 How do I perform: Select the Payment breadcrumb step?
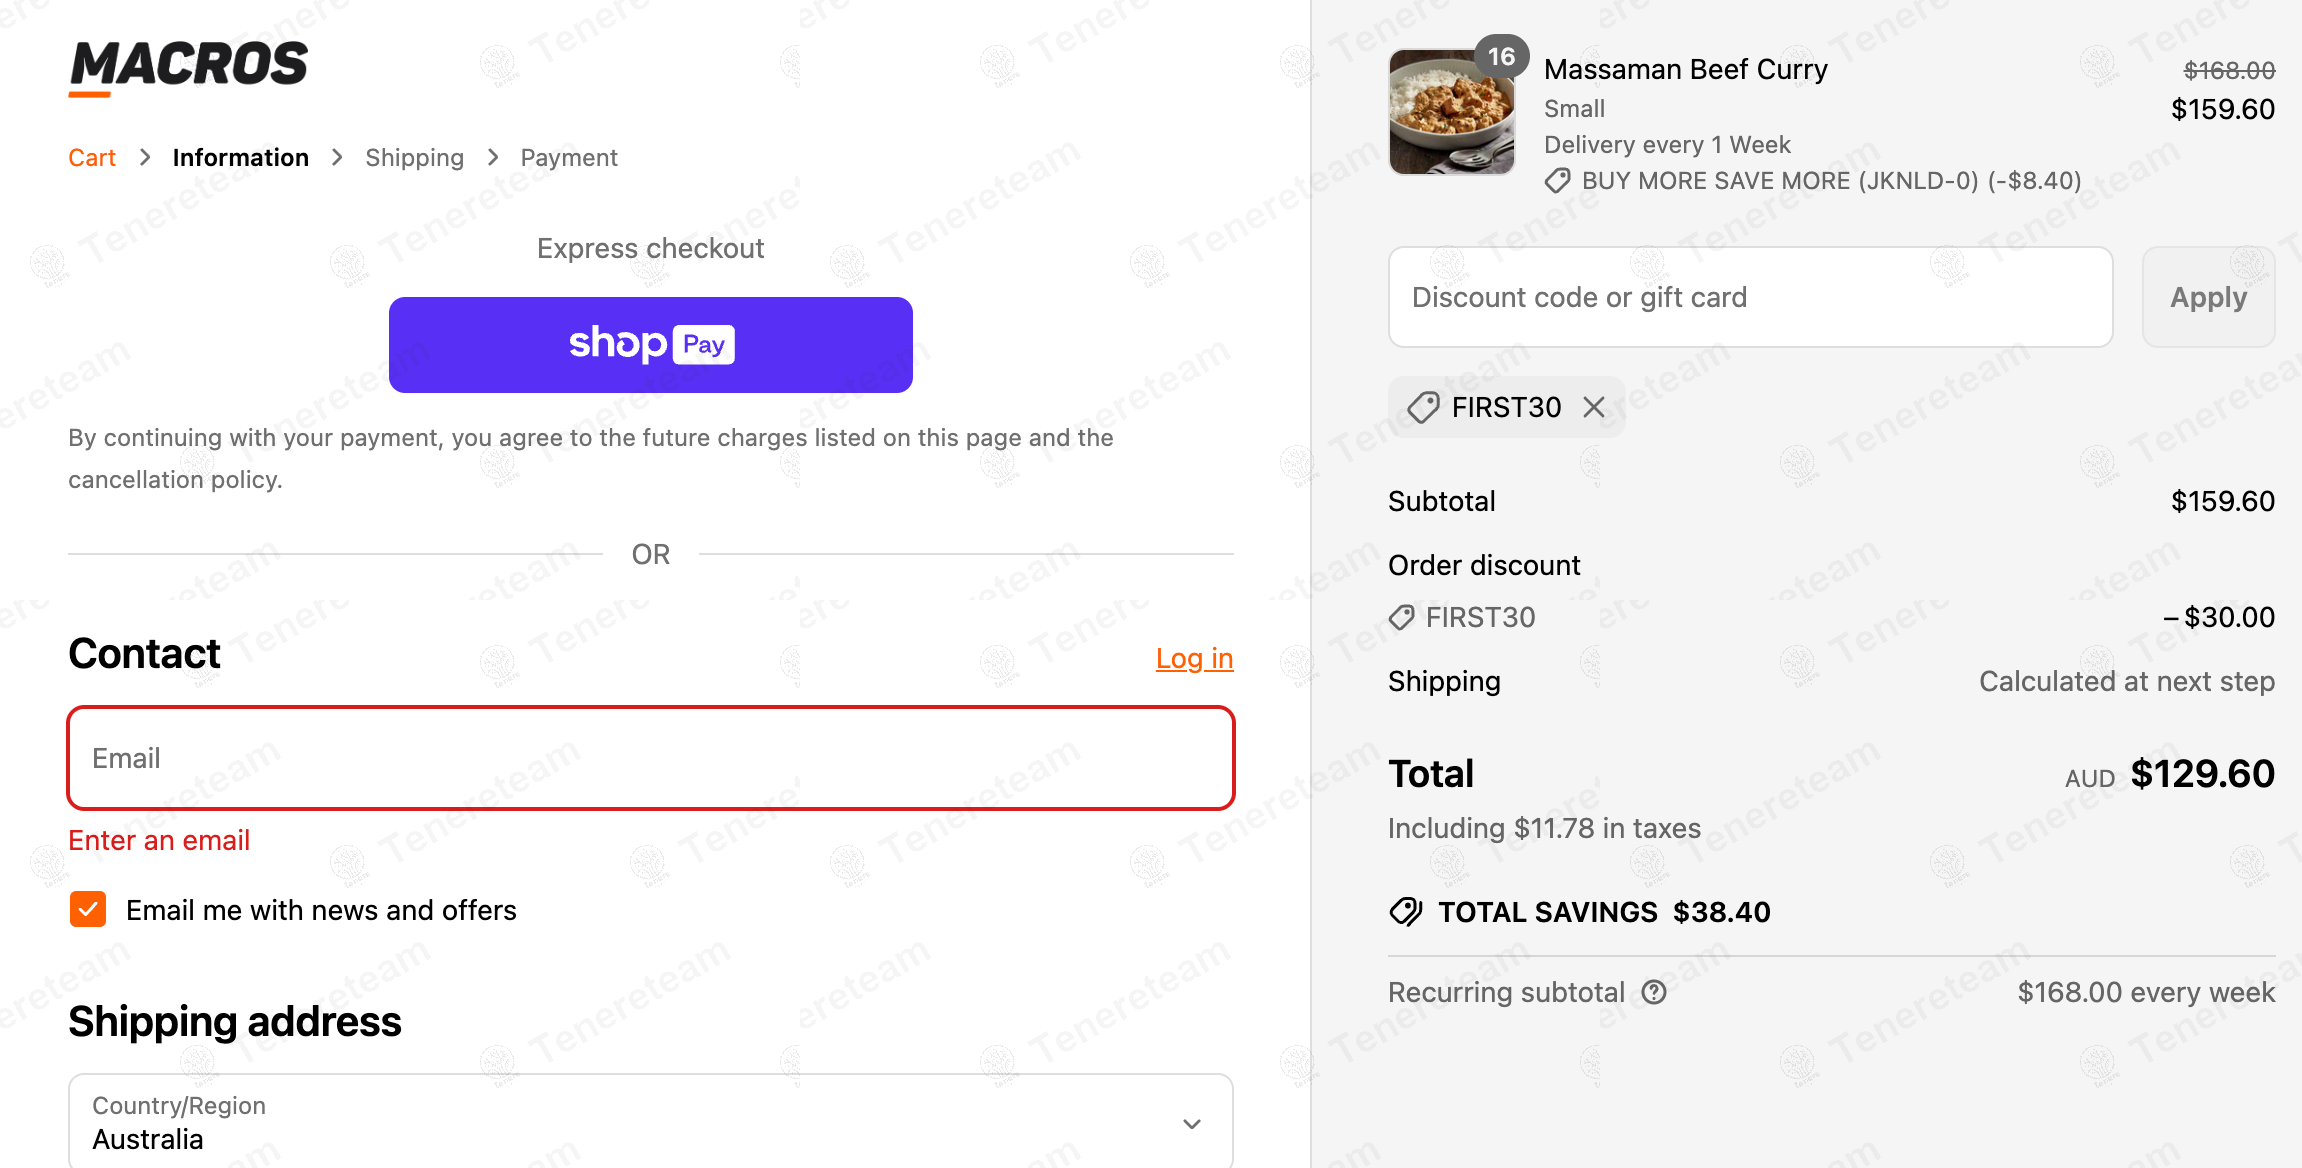568,158
